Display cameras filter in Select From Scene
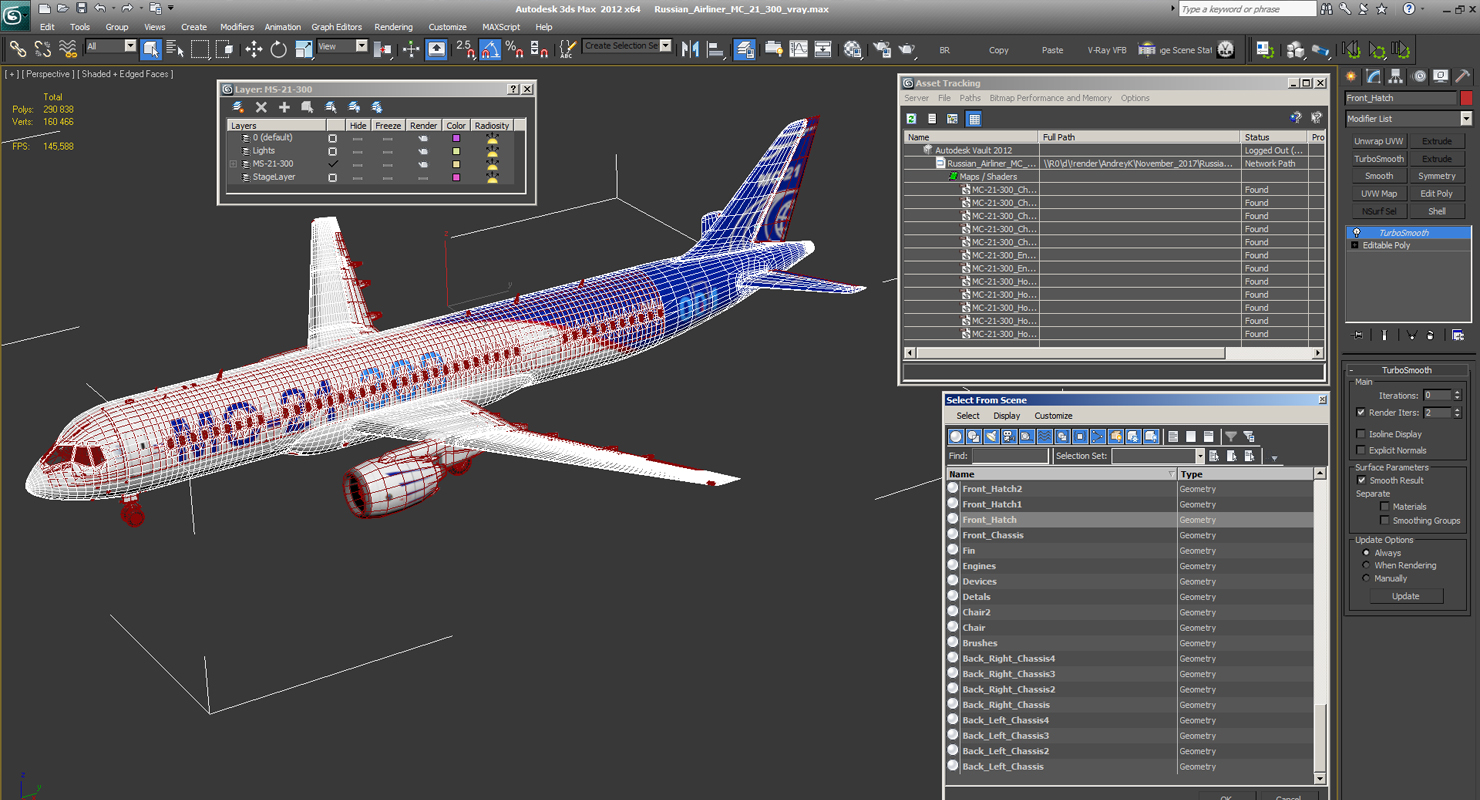The image size is (1480, 800). pos(1009,436)
